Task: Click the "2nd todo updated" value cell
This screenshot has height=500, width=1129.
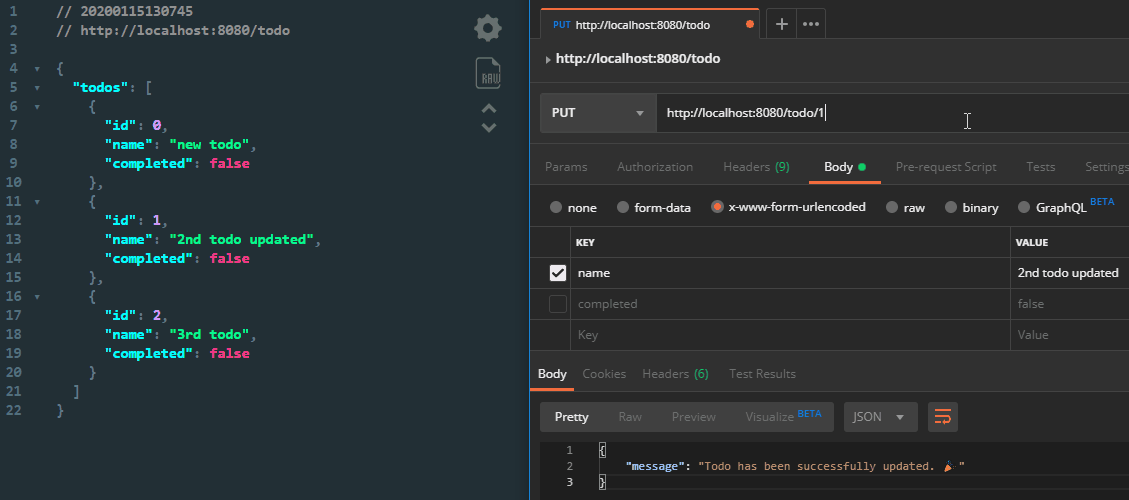Action: pyautogui.click(x=1069, y=273)
